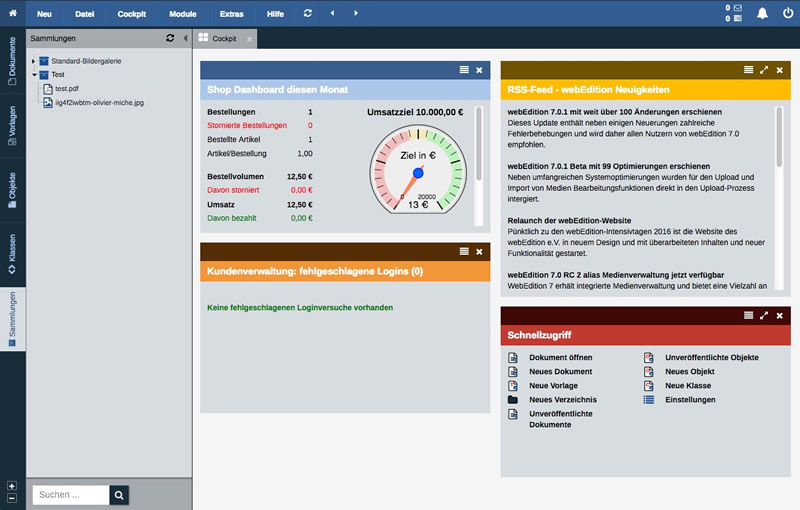Collapse the Sammlungen panel with arrow
This screenshot has height=510, width=800.
click(x=185, y=38)
